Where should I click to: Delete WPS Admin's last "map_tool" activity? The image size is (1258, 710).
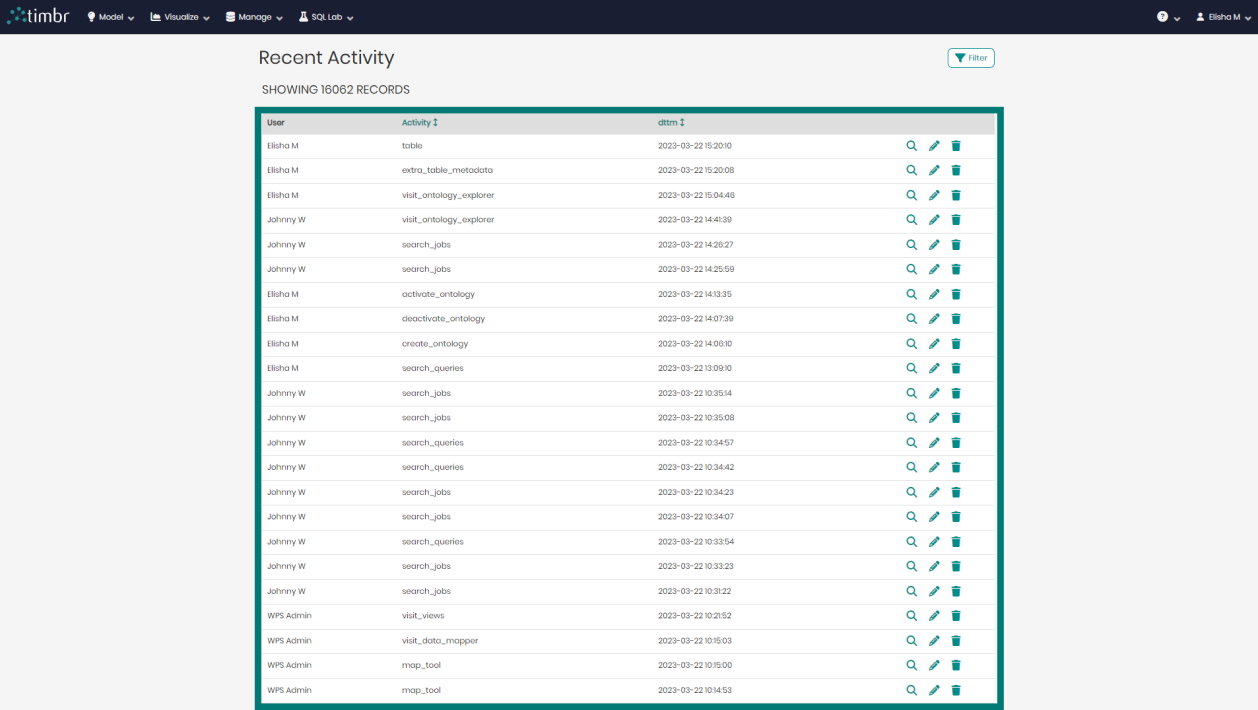pyautogui.click(x=956, y=690)
